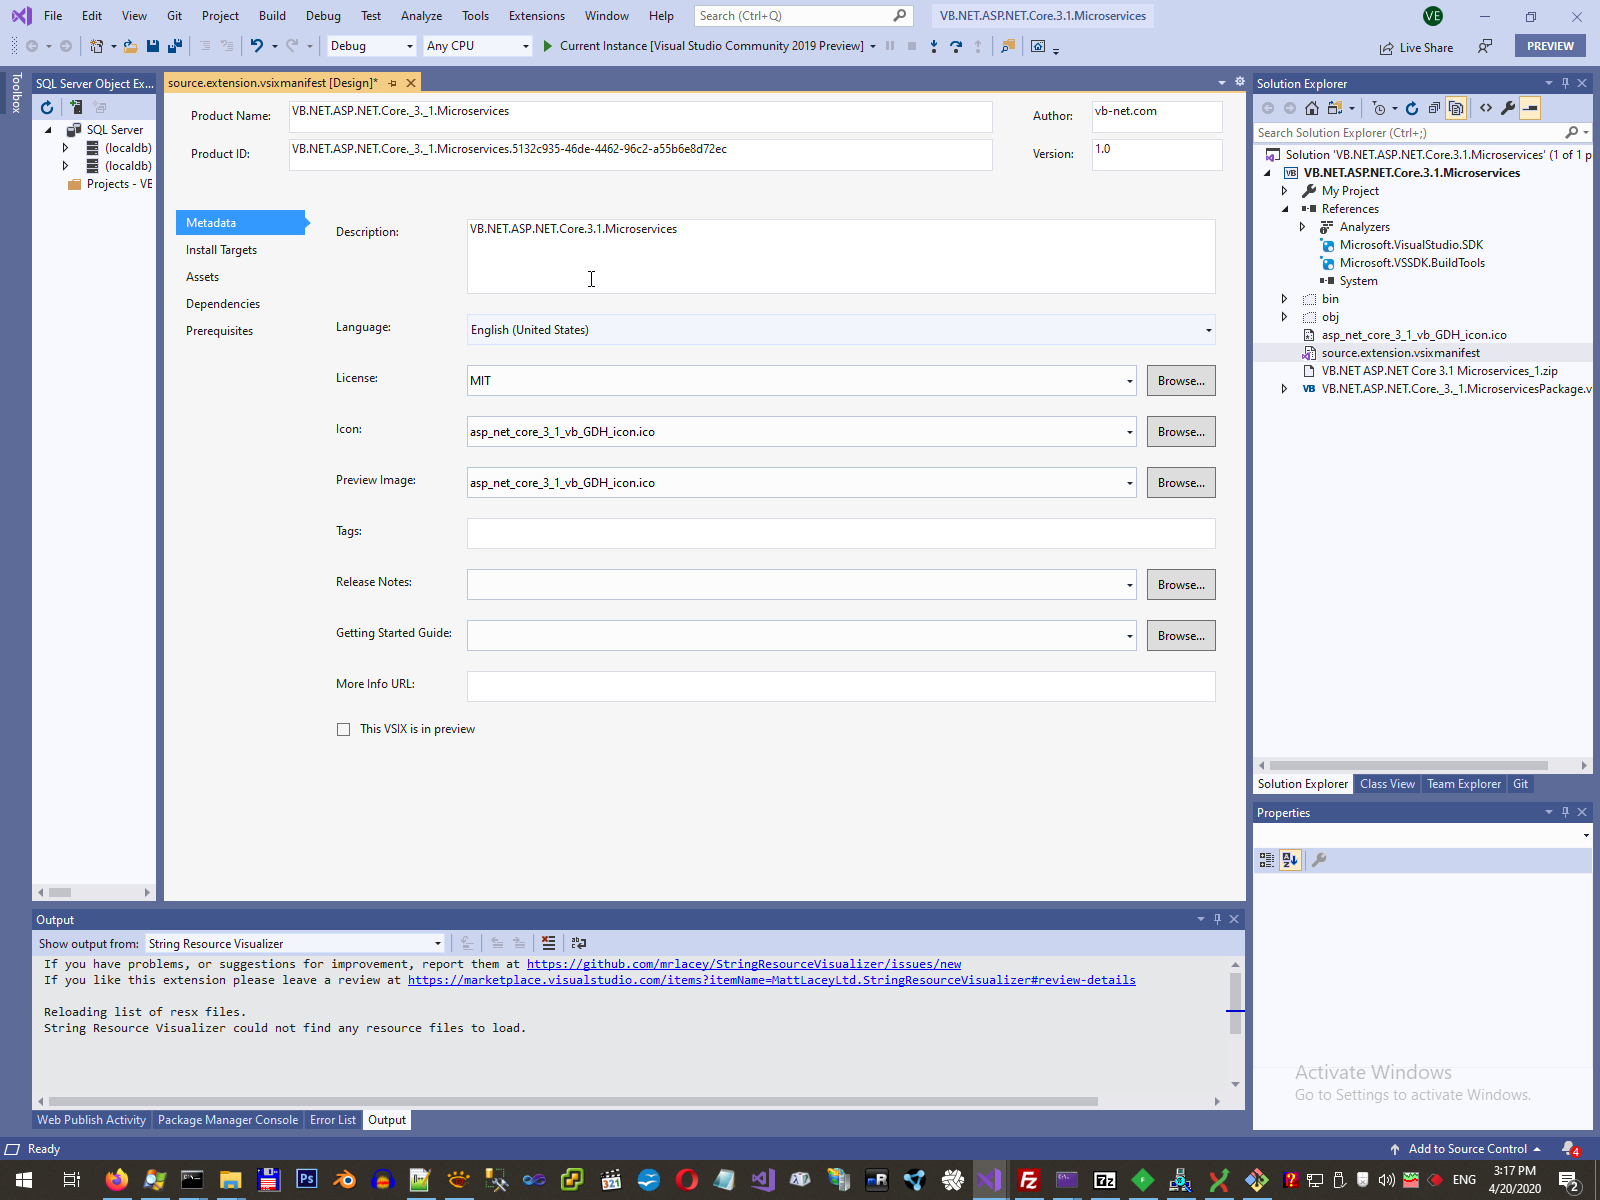Screen dimensions: 1600x1200
Task: Click the More Info URL field
Action: pos(841,686)
